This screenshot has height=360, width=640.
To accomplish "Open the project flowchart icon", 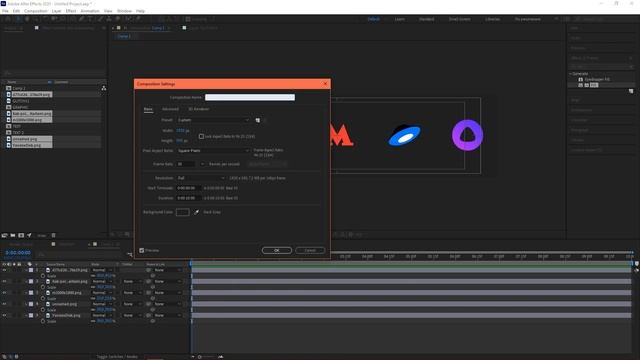I will [104, 88].
